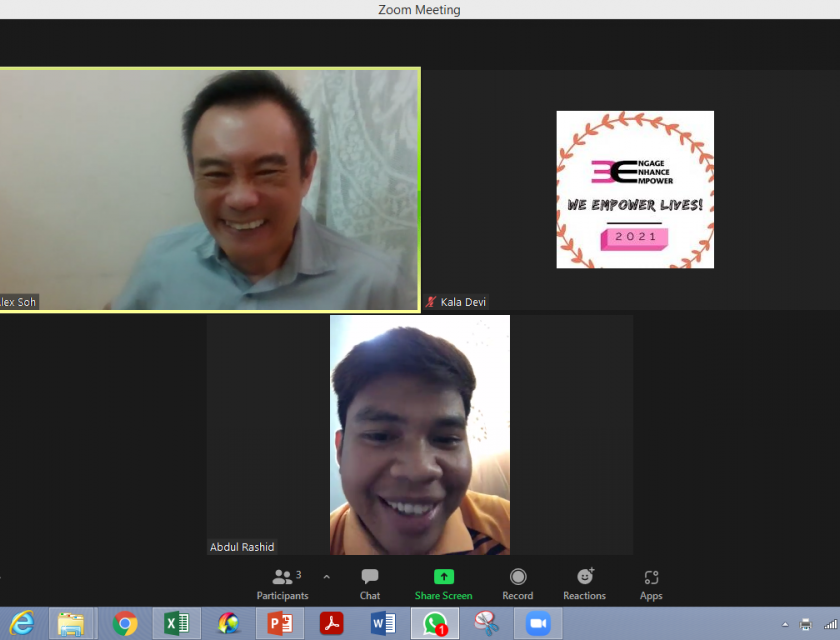840x640 pixels.
Task: Switch to PowerPoint in the taskbar
Action: [279, 624]
